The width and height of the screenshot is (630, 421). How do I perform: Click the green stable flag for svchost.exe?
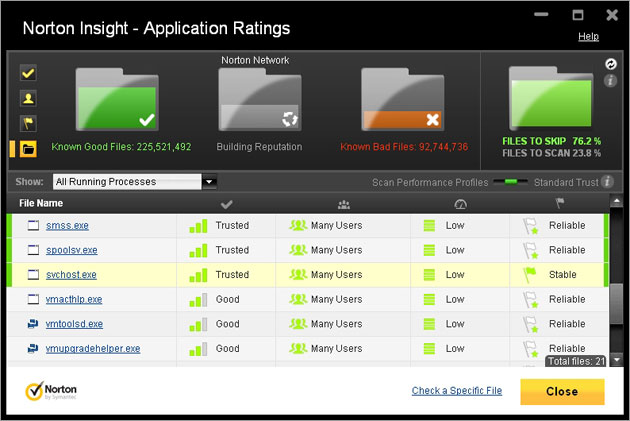click(530, 275)
